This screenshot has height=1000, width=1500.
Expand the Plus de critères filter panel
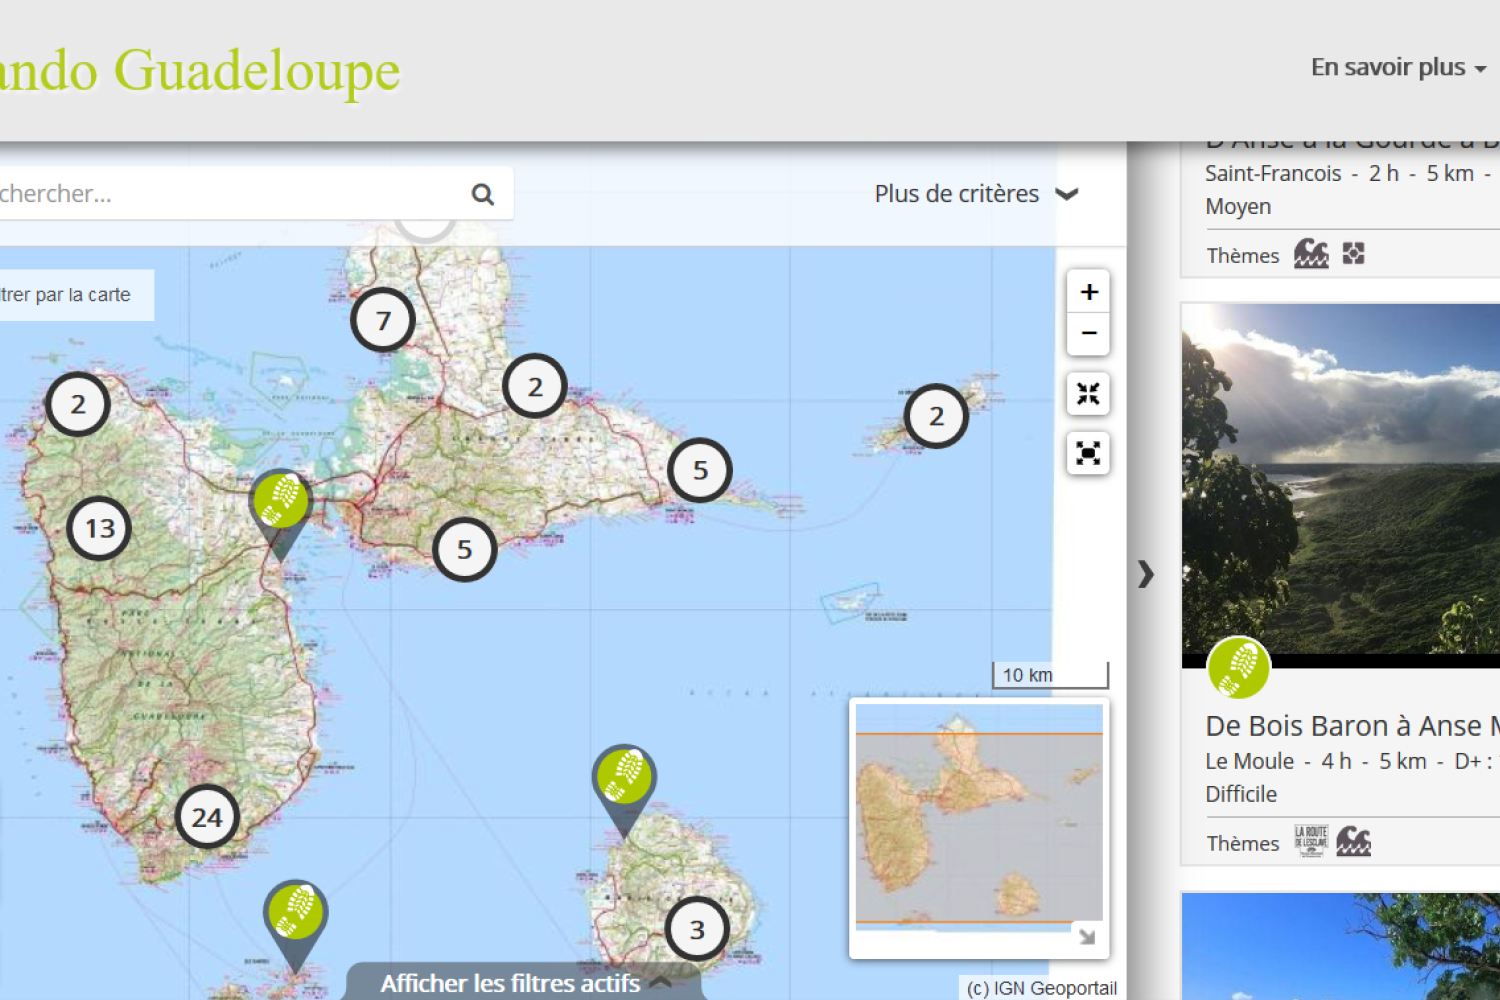(976, 194)
